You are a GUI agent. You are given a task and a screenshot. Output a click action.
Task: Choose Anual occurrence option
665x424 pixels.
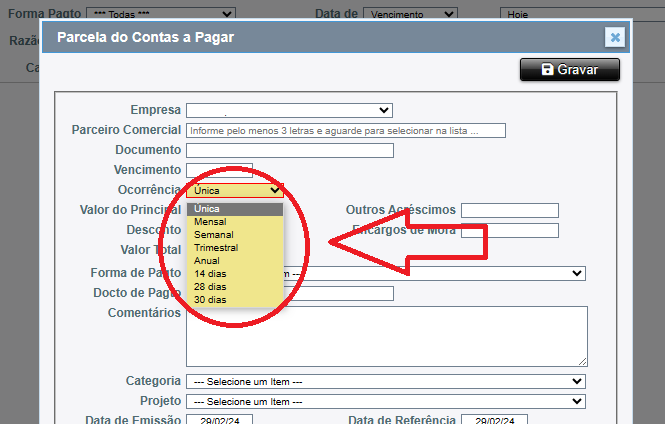click(207, 261)
